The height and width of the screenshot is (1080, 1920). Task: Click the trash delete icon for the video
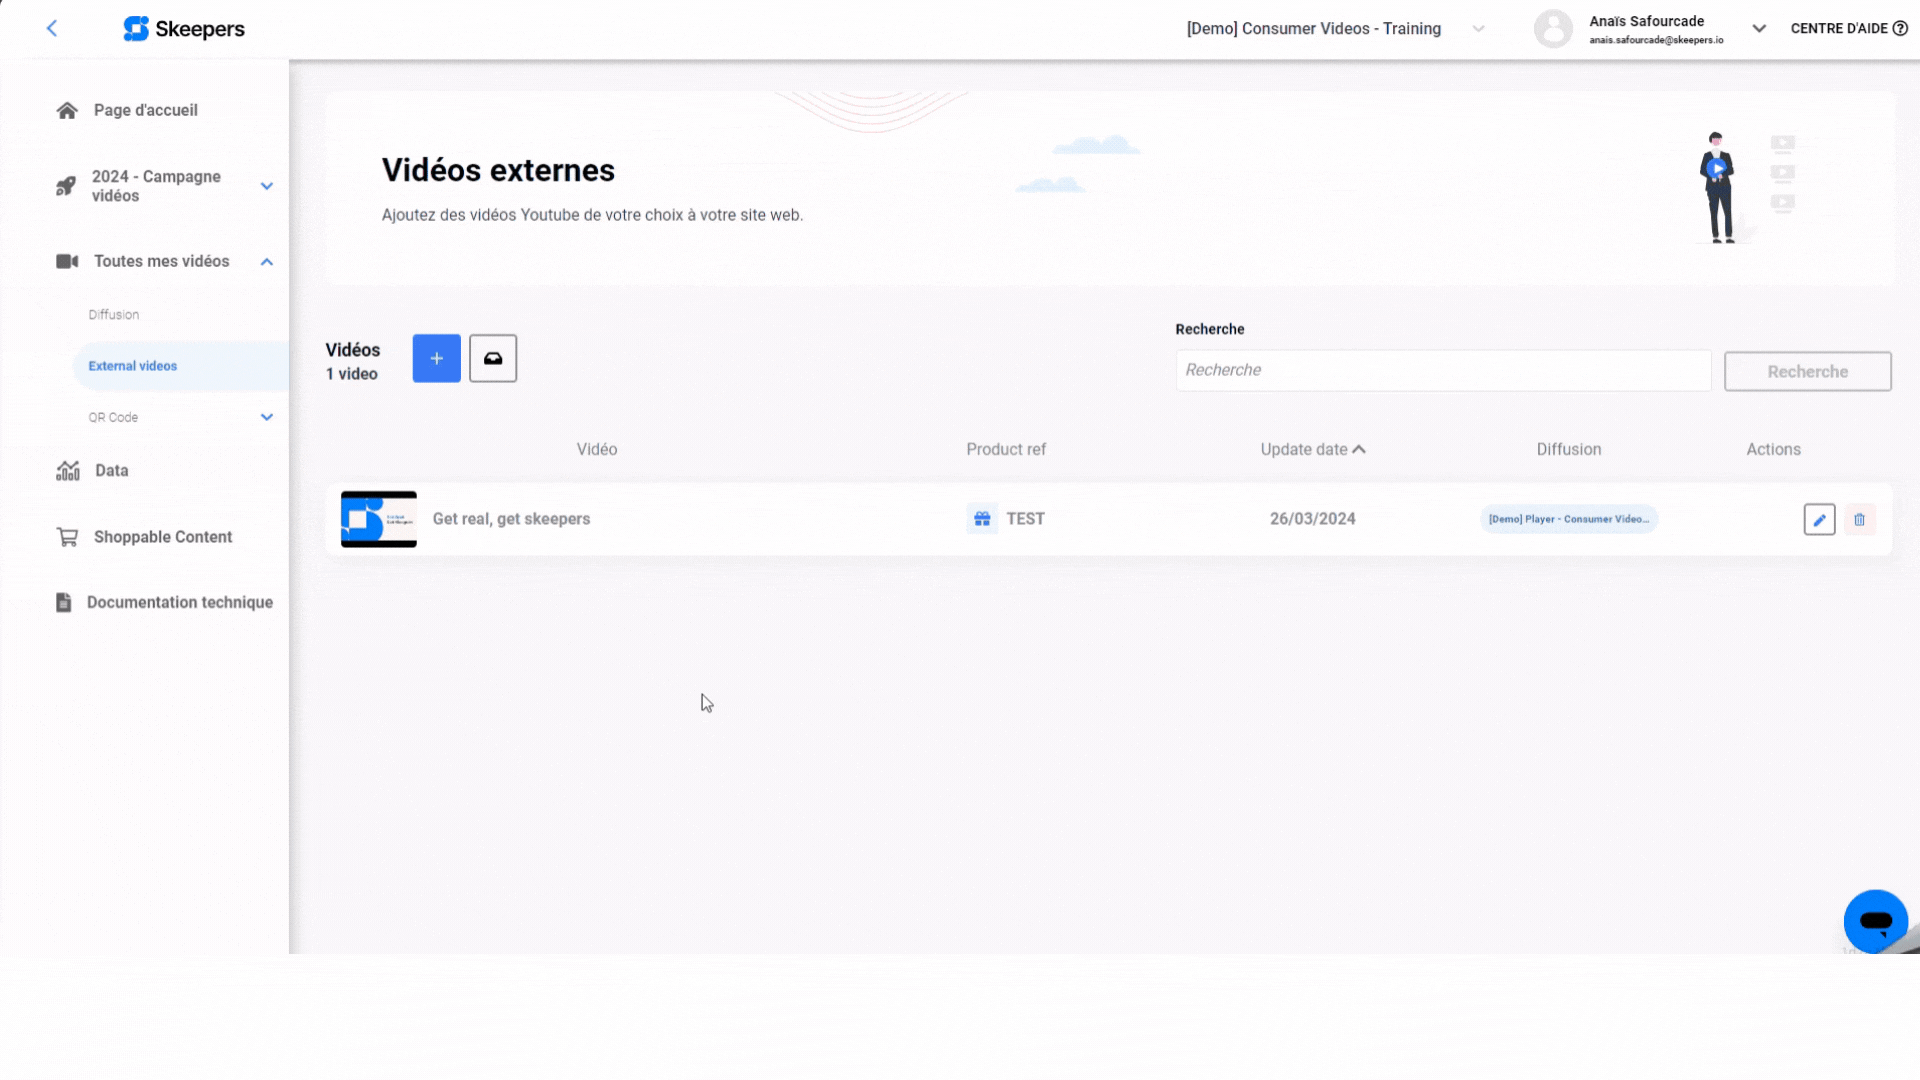coord(1860,519)
